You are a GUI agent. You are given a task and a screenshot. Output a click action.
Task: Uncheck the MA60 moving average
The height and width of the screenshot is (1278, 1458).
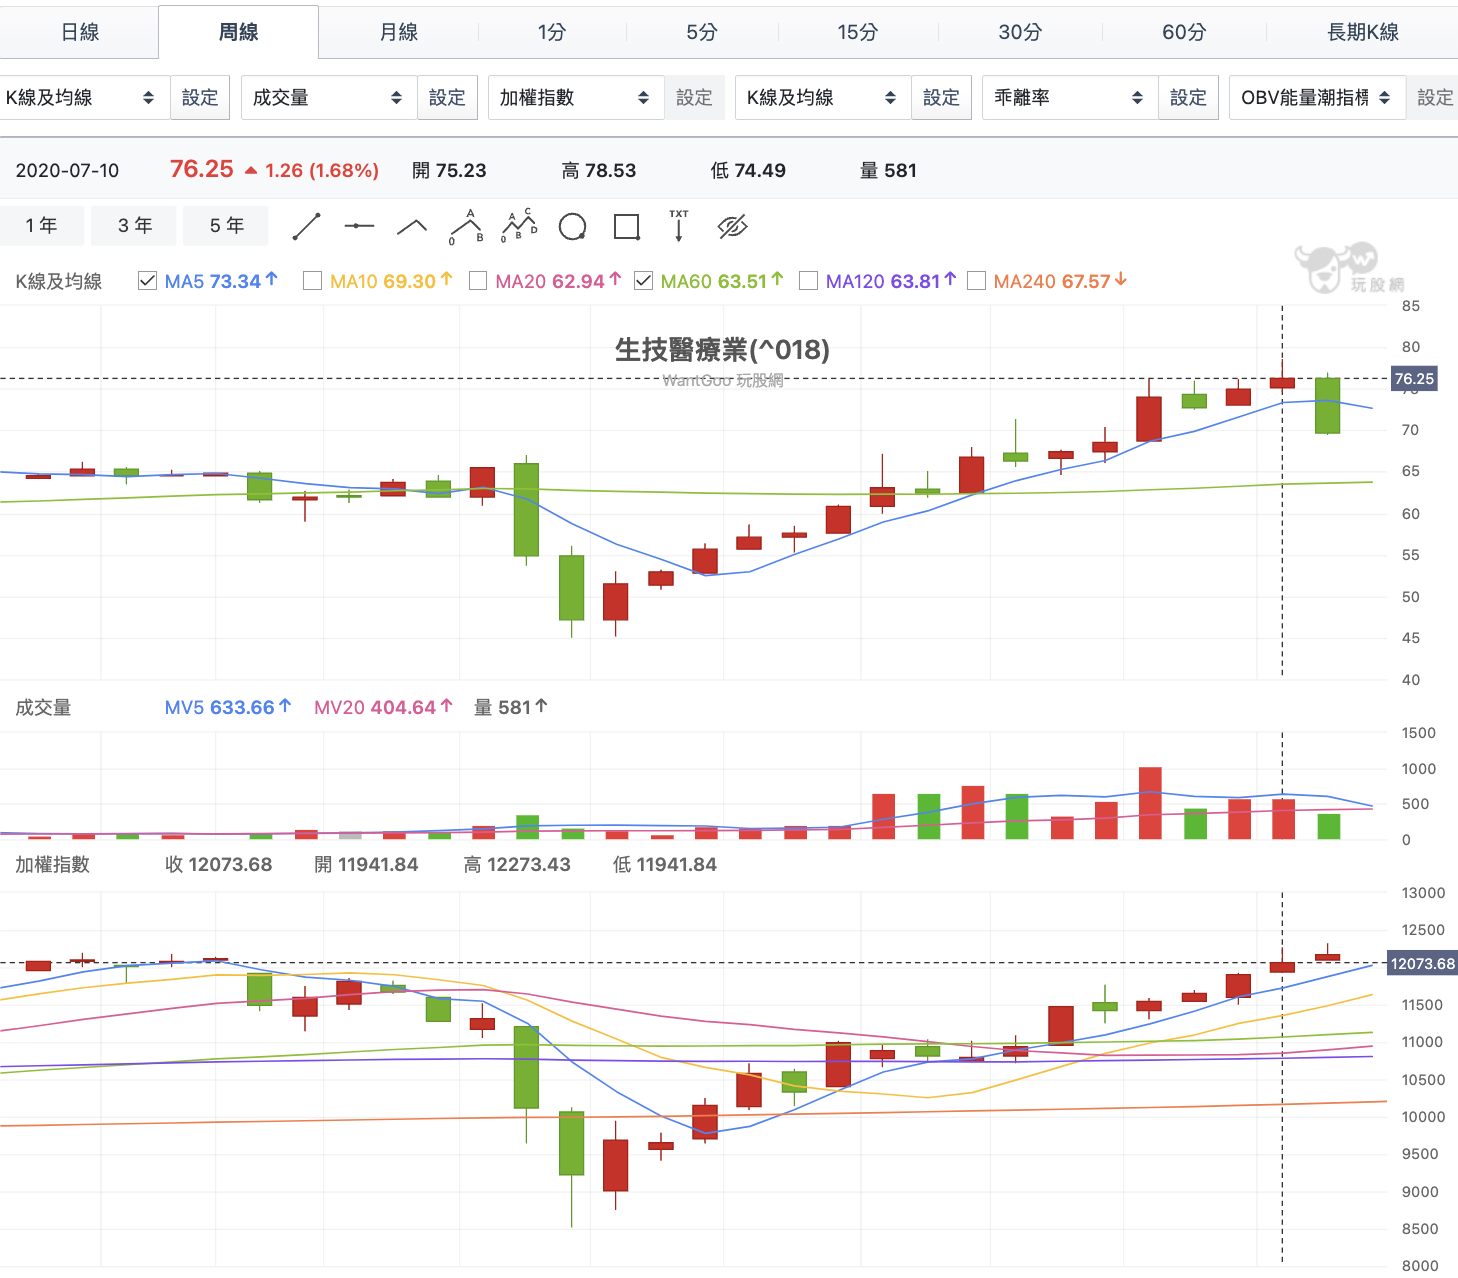[644, 281]
